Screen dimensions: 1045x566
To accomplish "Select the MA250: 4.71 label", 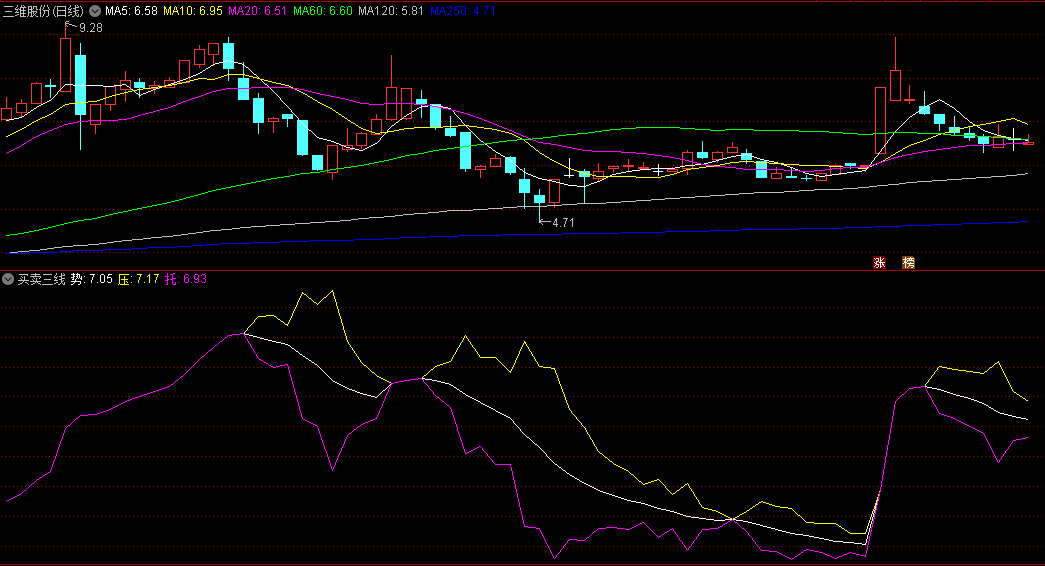I will [x=463, y=11].
